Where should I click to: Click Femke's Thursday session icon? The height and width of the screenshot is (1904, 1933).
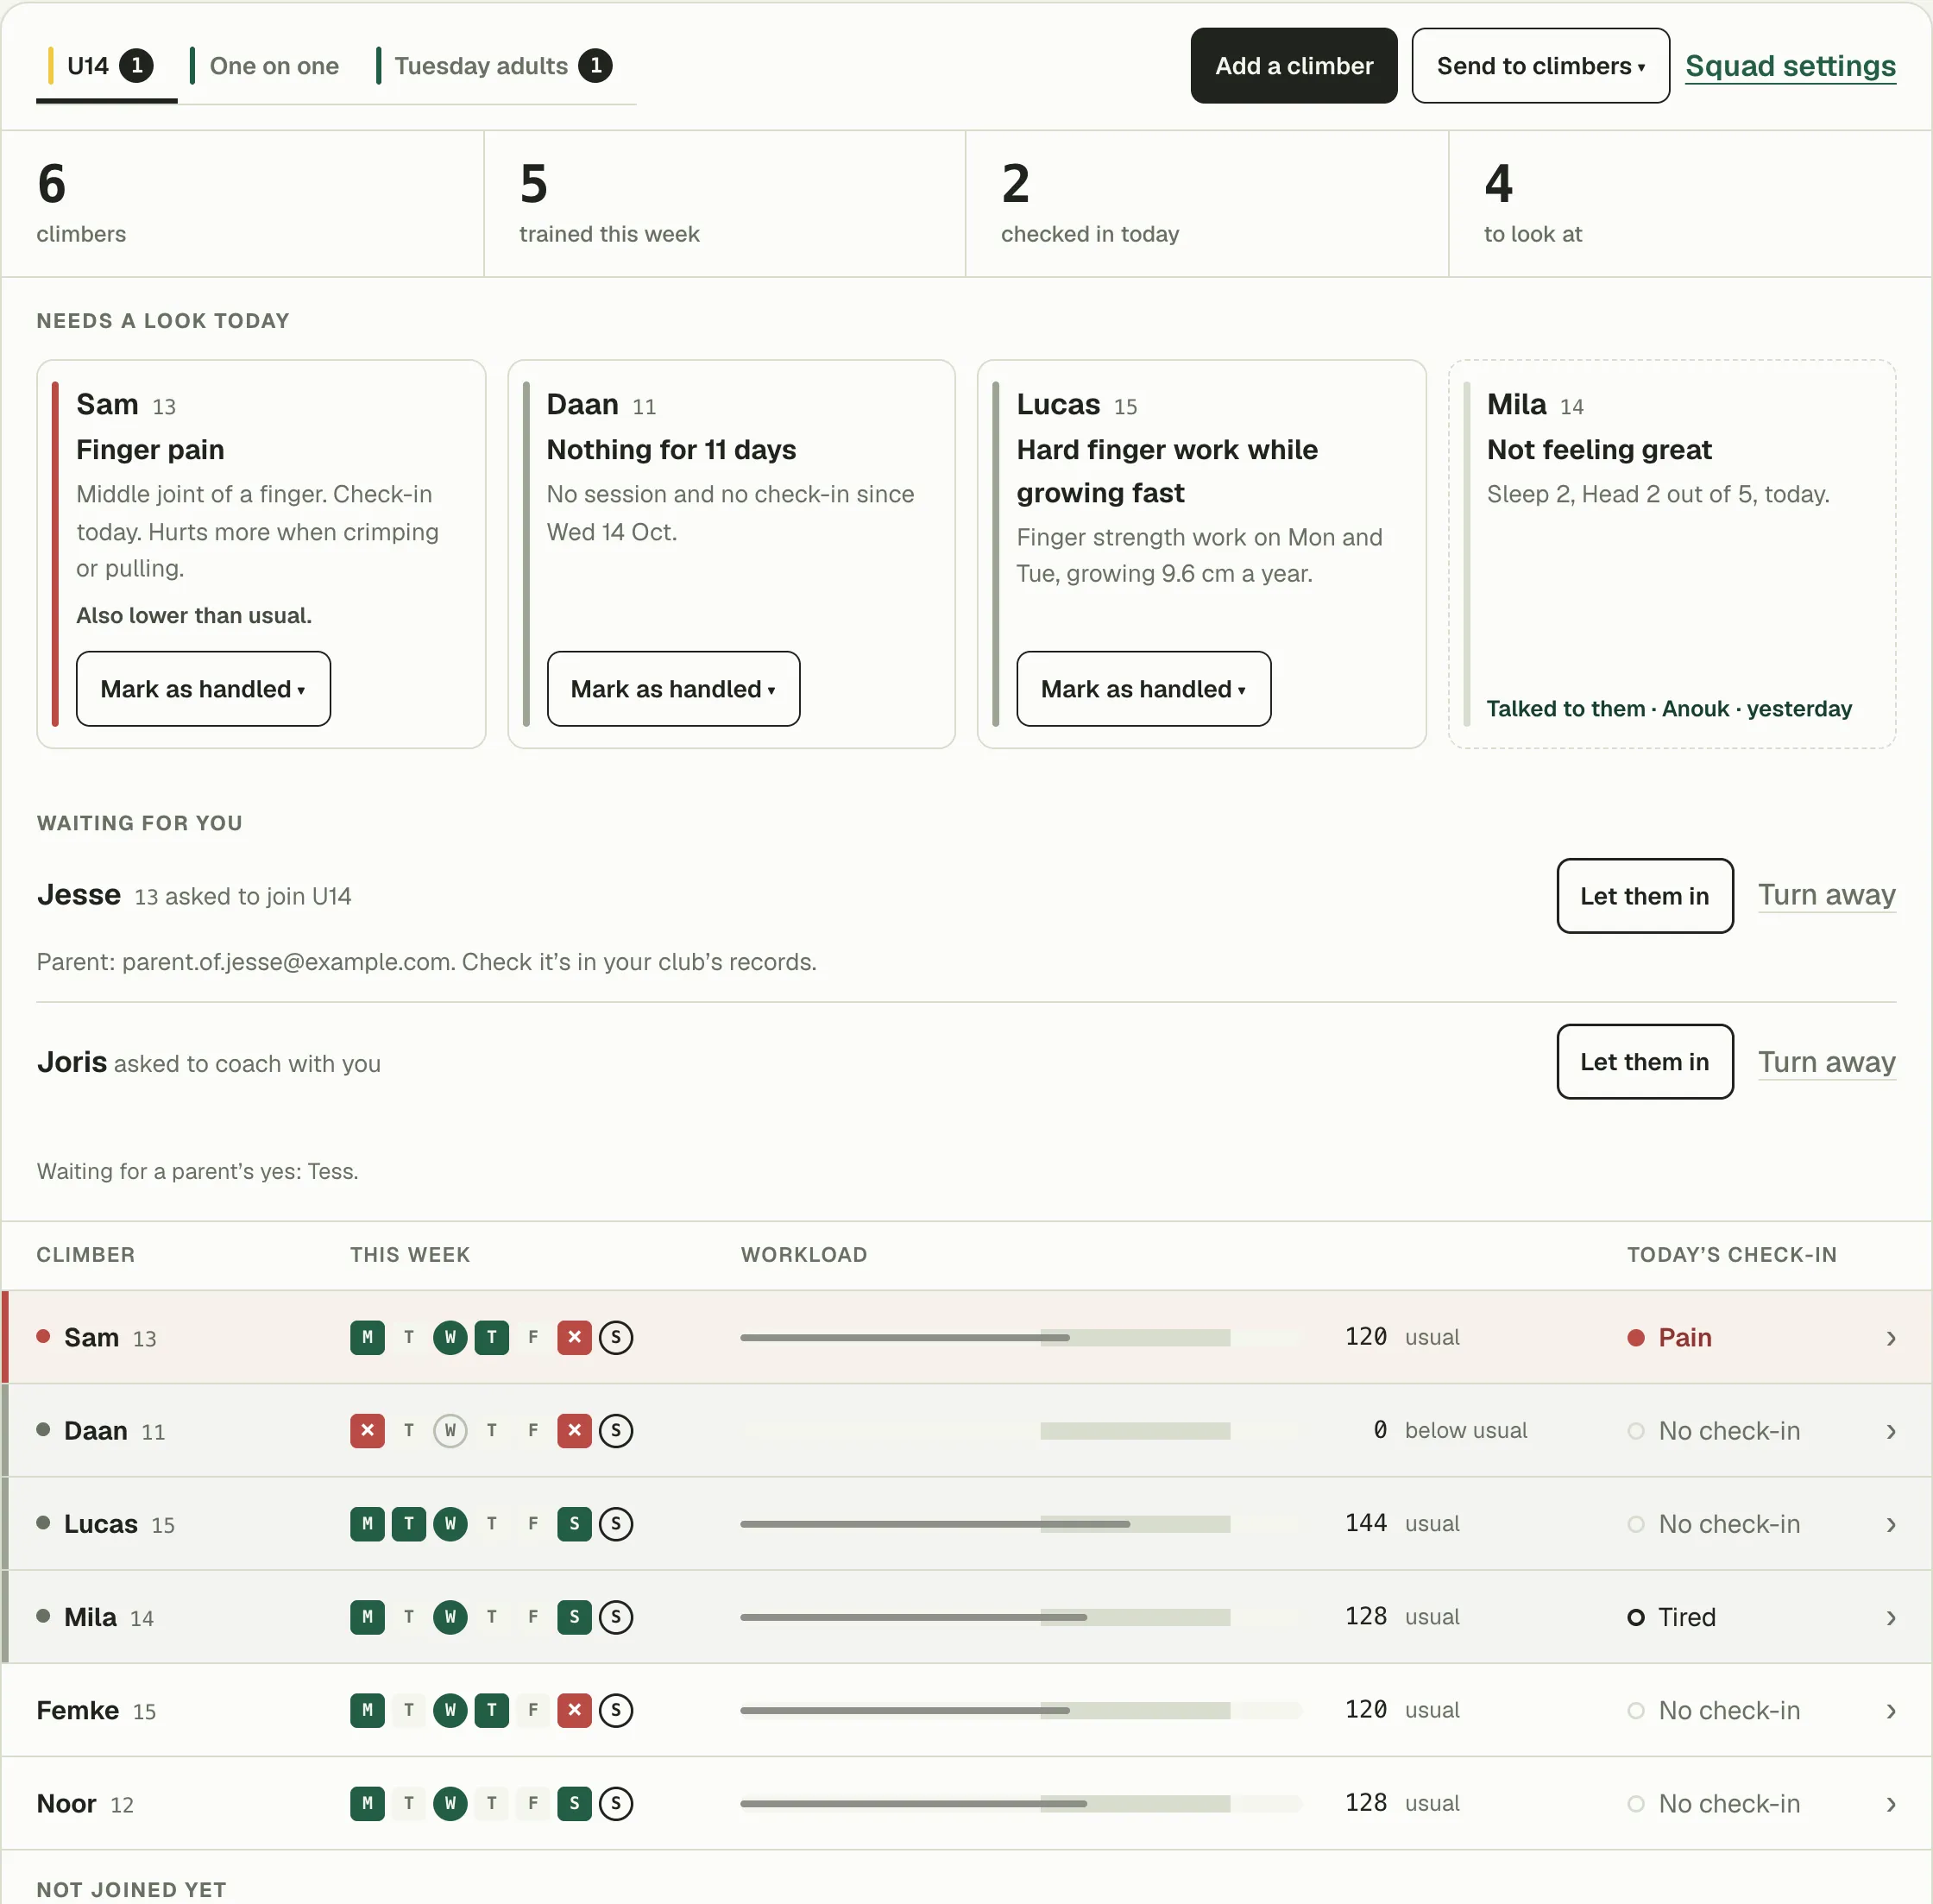point(491,1710)
